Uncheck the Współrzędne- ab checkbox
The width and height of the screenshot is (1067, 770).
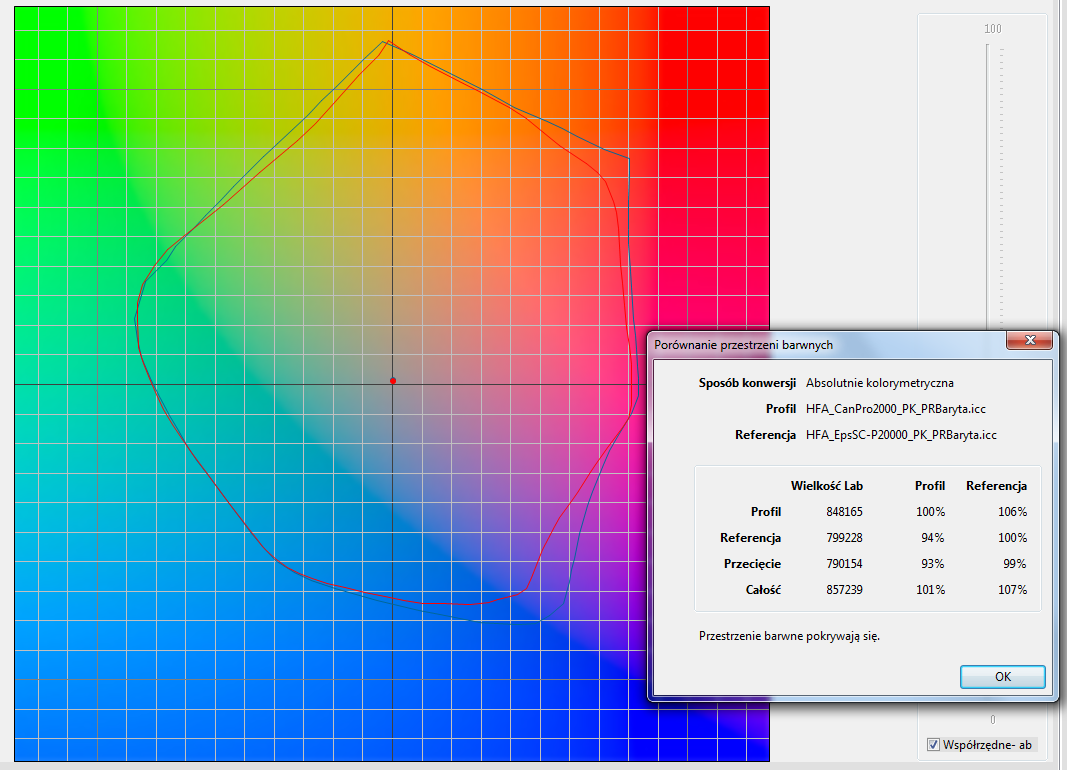(x=933, y=745)
